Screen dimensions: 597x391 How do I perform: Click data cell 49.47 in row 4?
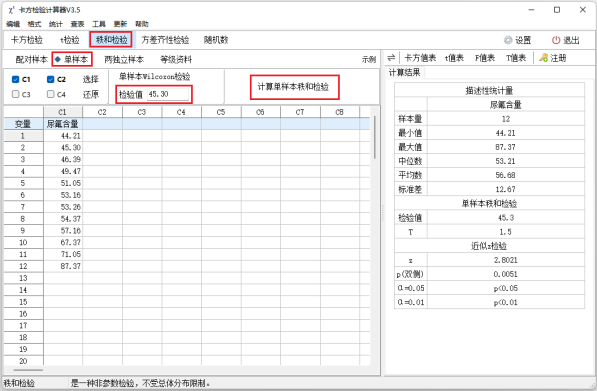click(63, 171)
